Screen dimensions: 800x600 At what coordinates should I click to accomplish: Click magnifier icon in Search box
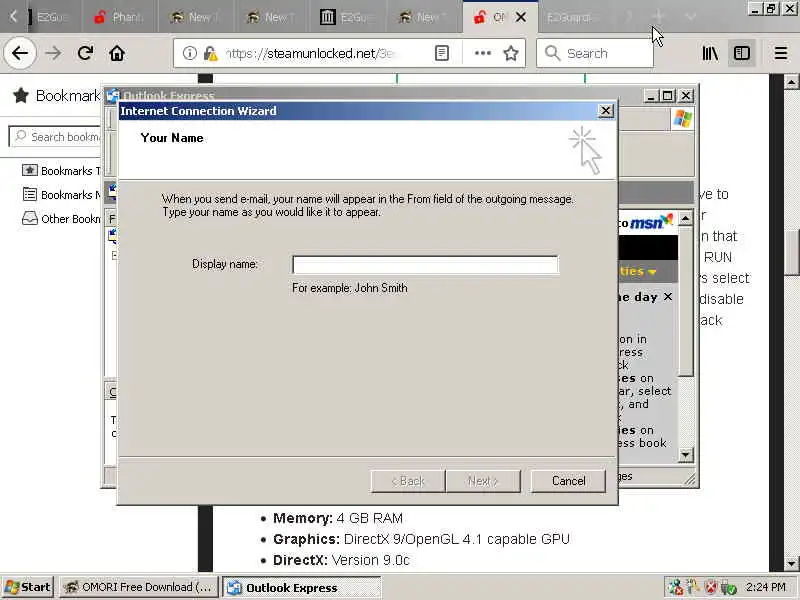click(x=552, y=53)
